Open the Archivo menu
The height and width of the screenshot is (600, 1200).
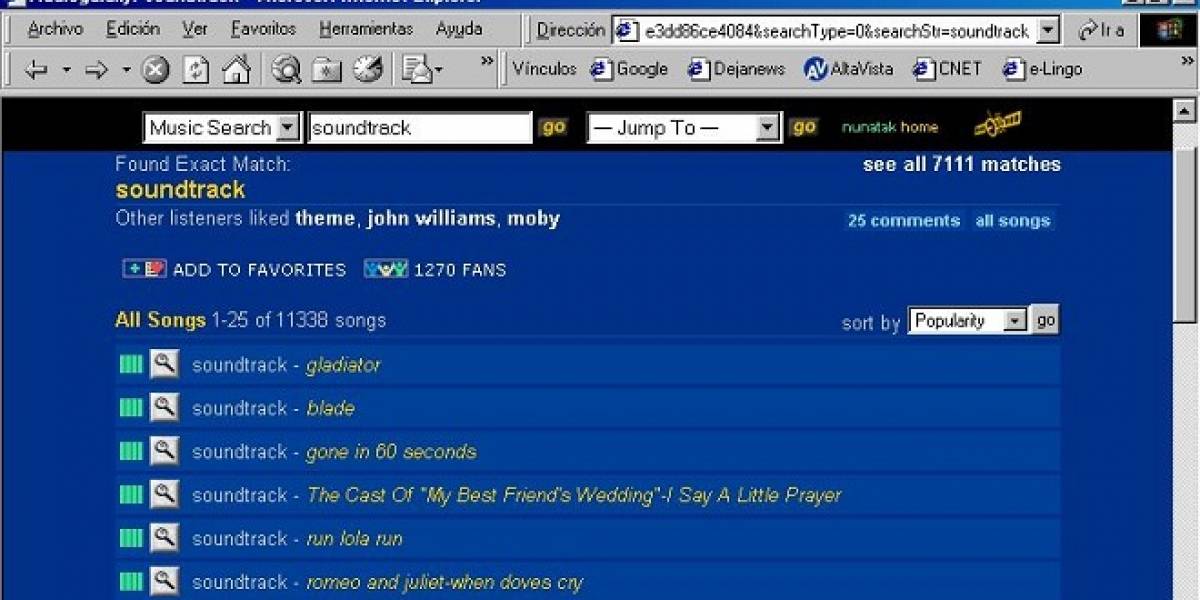point(56,29)
